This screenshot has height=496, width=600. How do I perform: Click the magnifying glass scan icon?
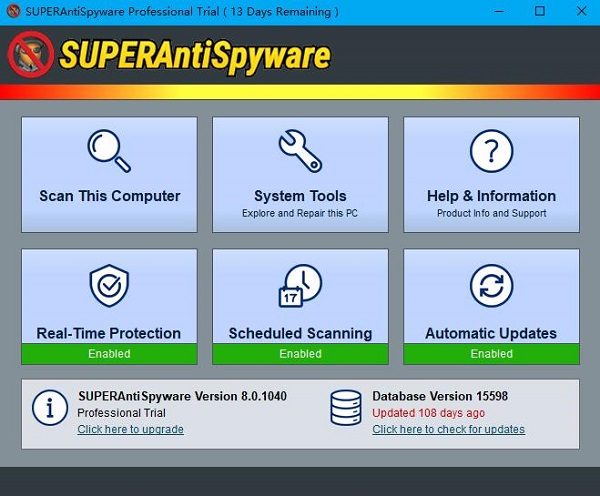(109, 151)
